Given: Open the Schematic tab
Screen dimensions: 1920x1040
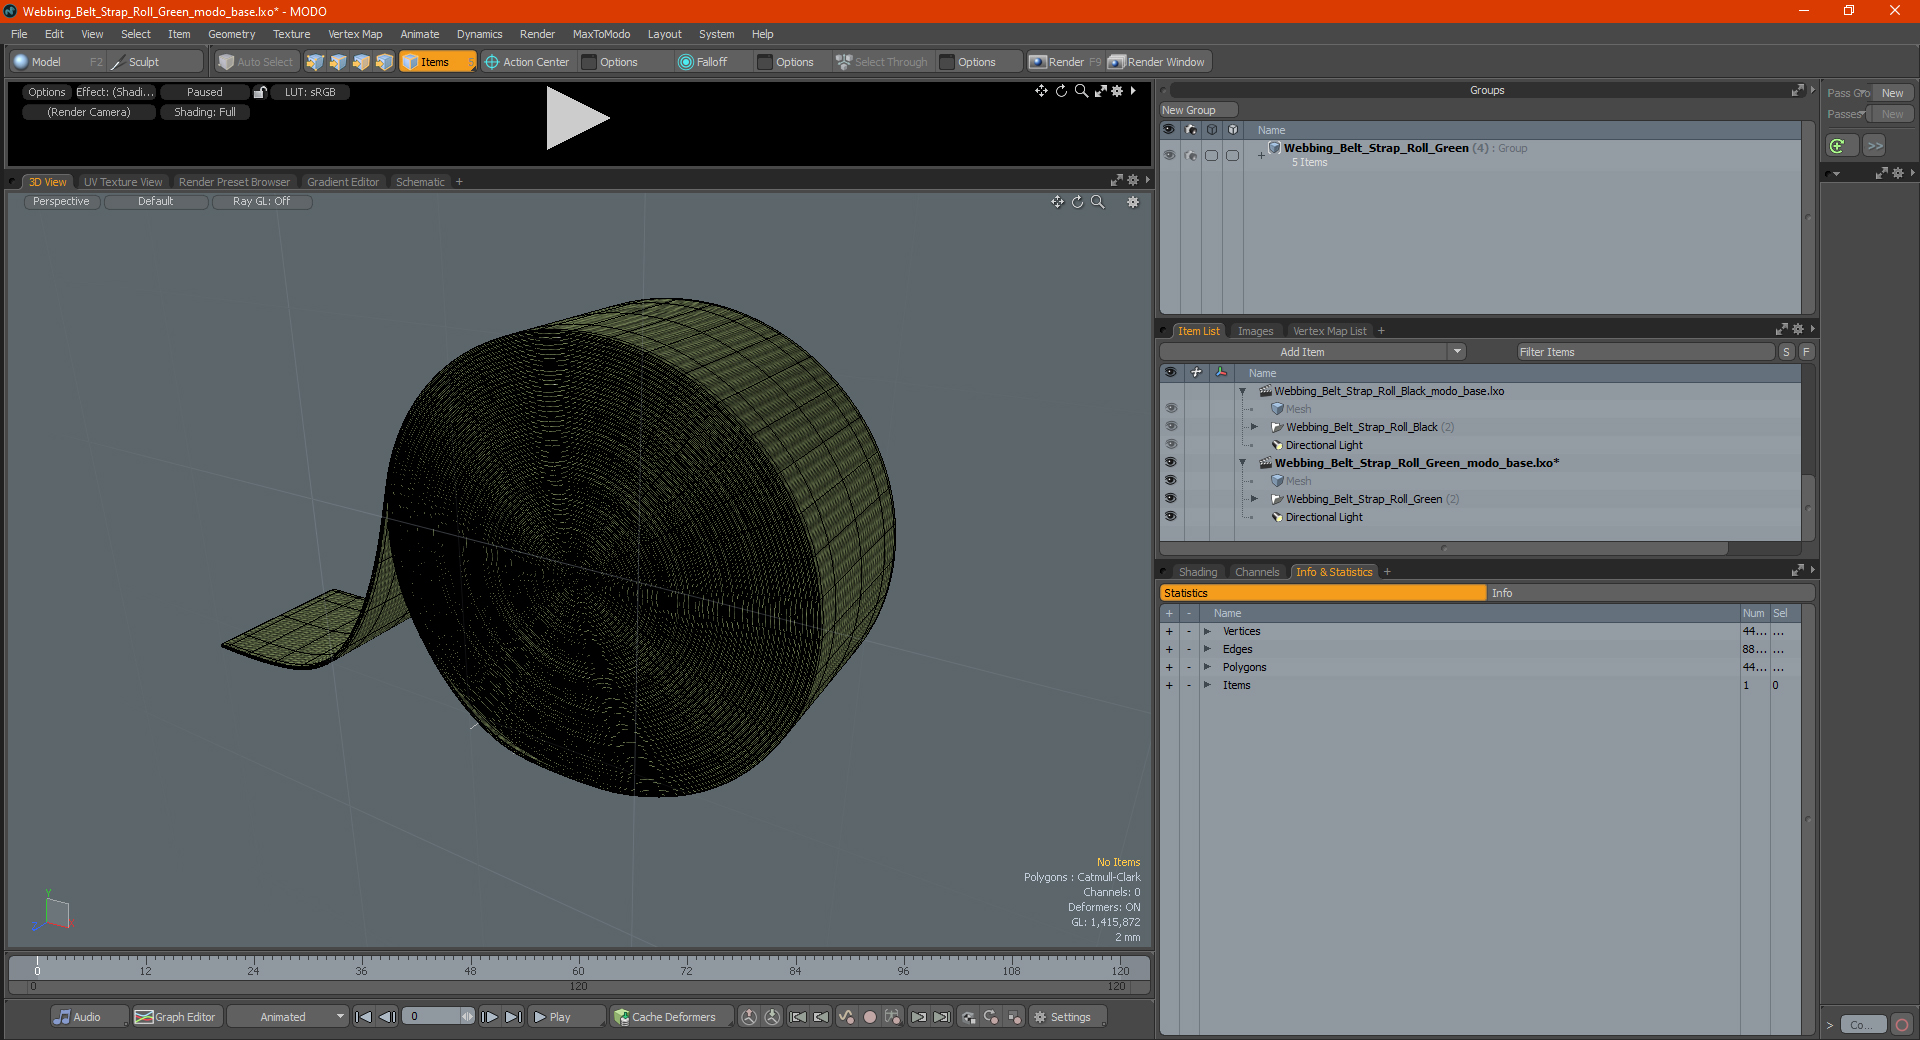Looking at the screenshot, I should click(420, 182).
